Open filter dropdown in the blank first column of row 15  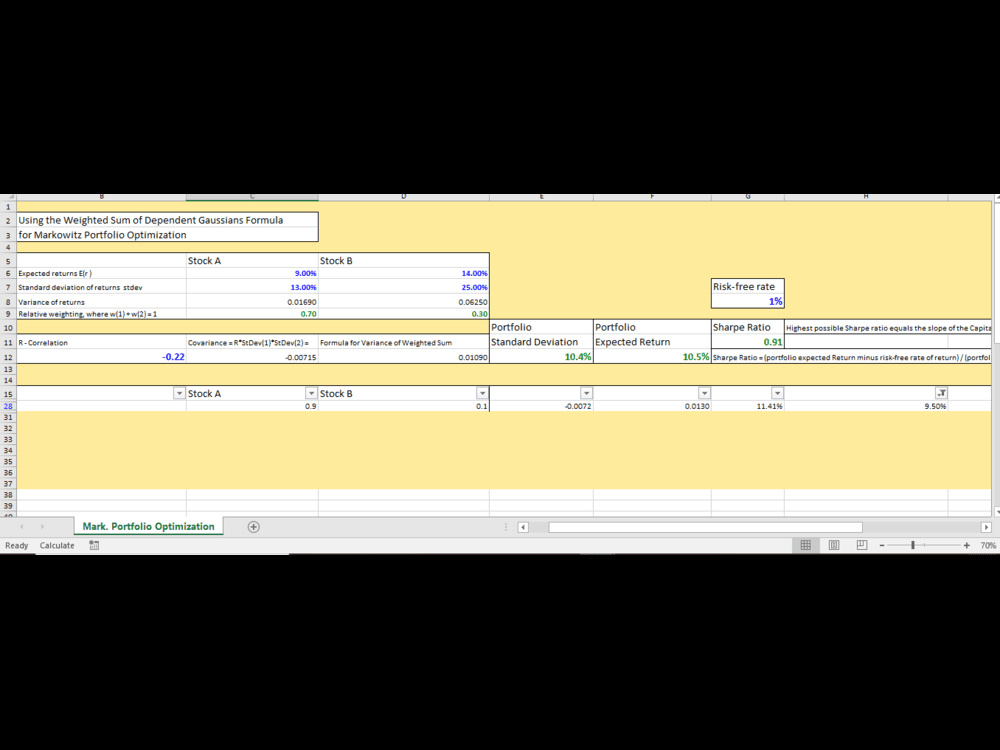[179, 393]
